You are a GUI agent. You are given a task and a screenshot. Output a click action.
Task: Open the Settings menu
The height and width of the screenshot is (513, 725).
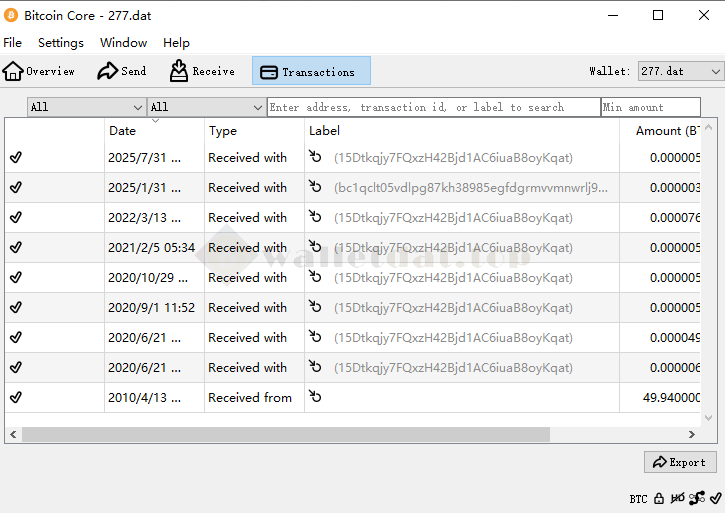click(61, 43)
